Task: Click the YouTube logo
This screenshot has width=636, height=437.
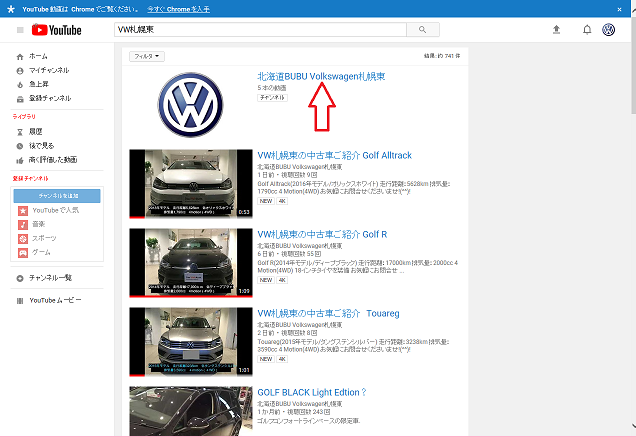Action: 56,30
